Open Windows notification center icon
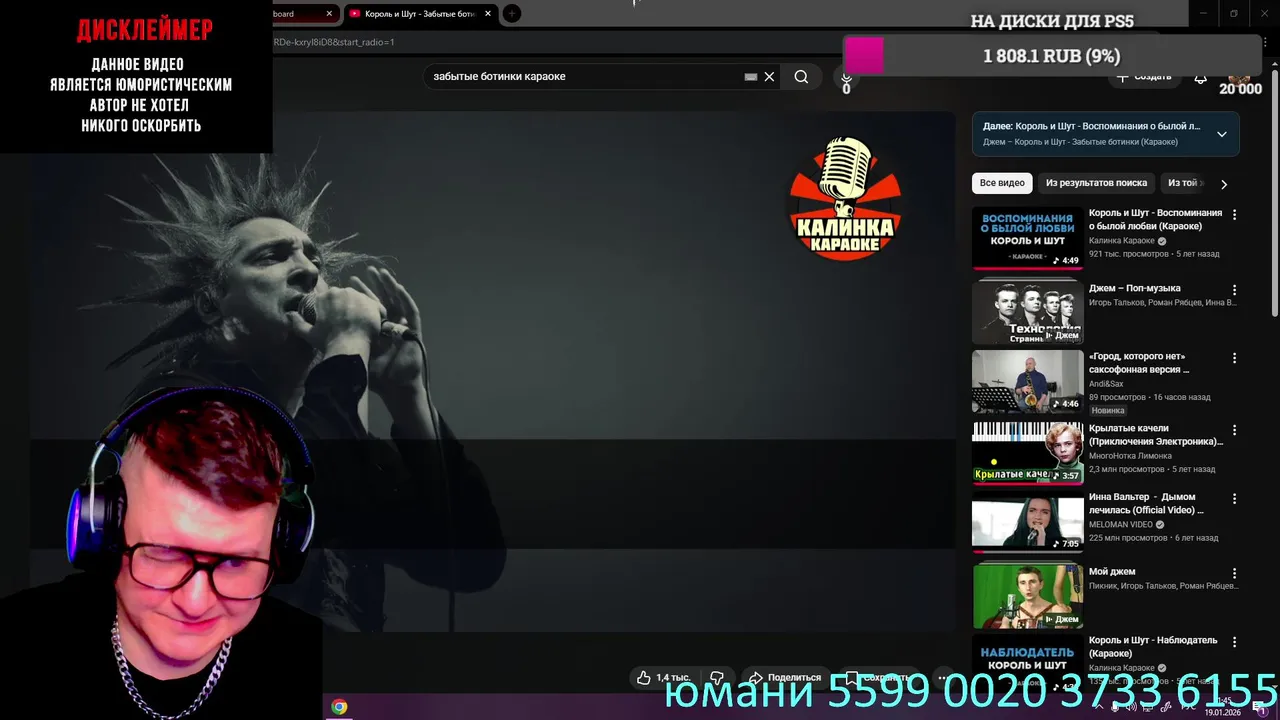This screenshot has width=1280, height=720. click(1261, 708)
